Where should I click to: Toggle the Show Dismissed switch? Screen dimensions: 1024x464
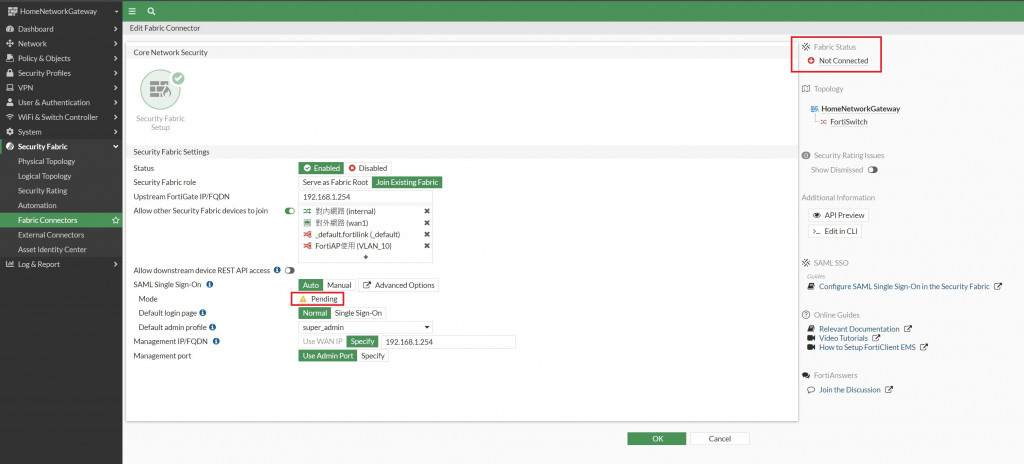coord(872,170)
